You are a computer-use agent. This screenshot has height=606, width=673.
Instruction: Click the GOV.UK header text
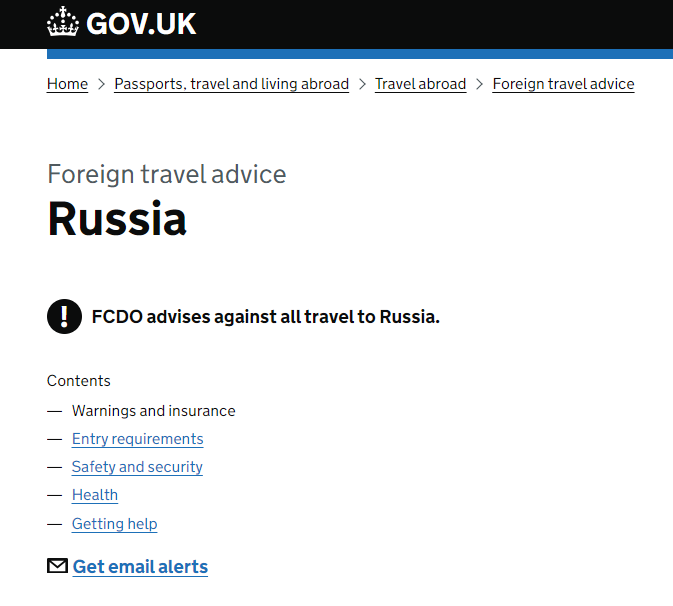(141, 23)
